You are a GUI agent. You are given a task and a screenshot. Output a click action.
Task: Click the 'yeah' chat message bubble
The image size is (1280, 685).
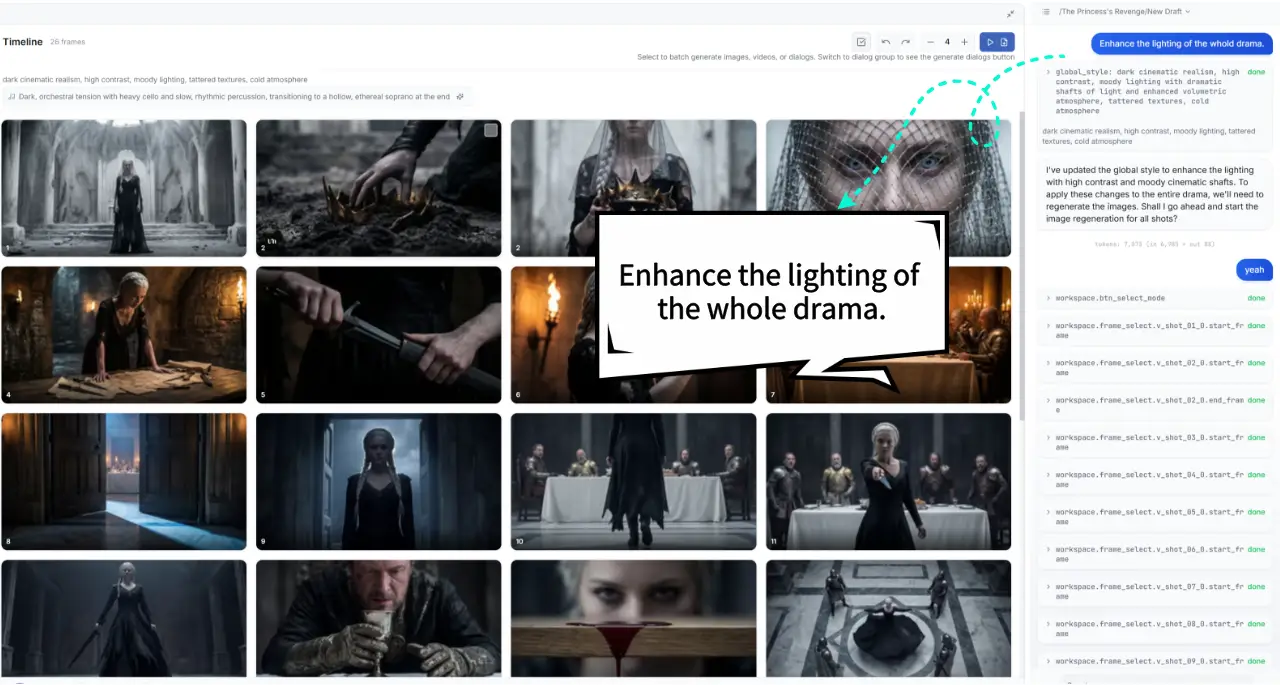coord(1254,270)
